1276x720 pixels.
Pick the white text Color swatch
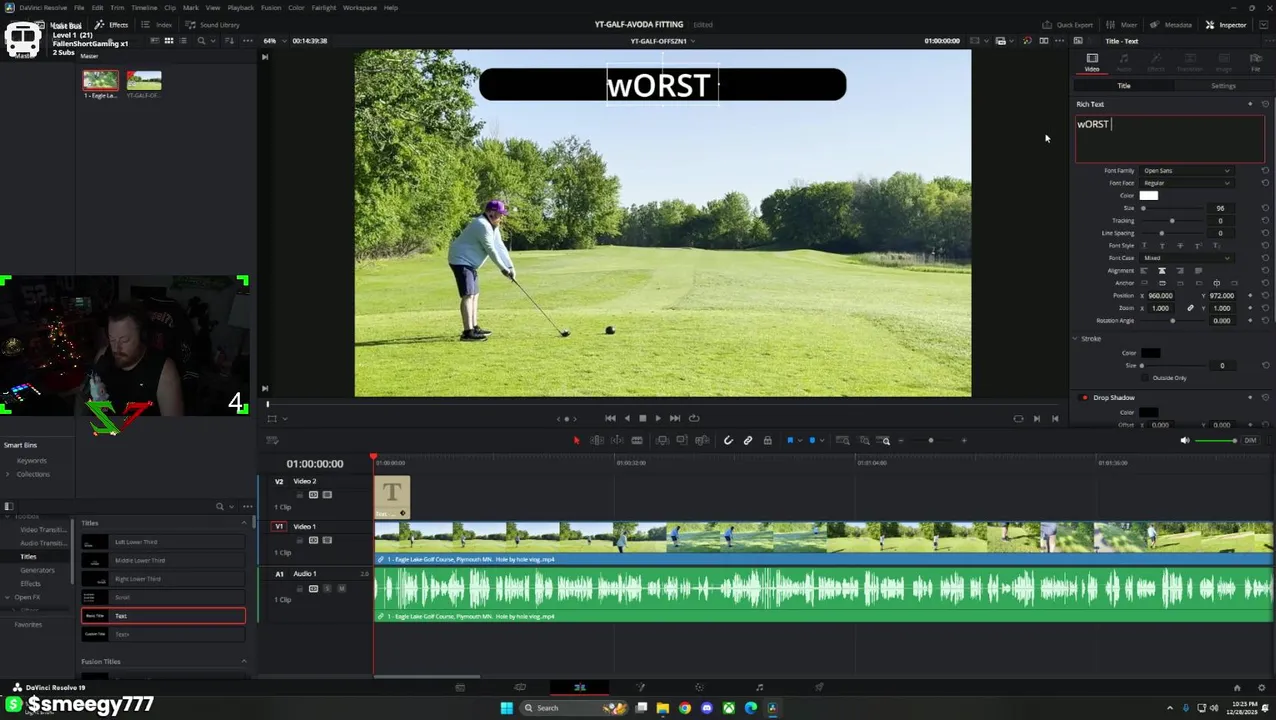coord(1148,196)
